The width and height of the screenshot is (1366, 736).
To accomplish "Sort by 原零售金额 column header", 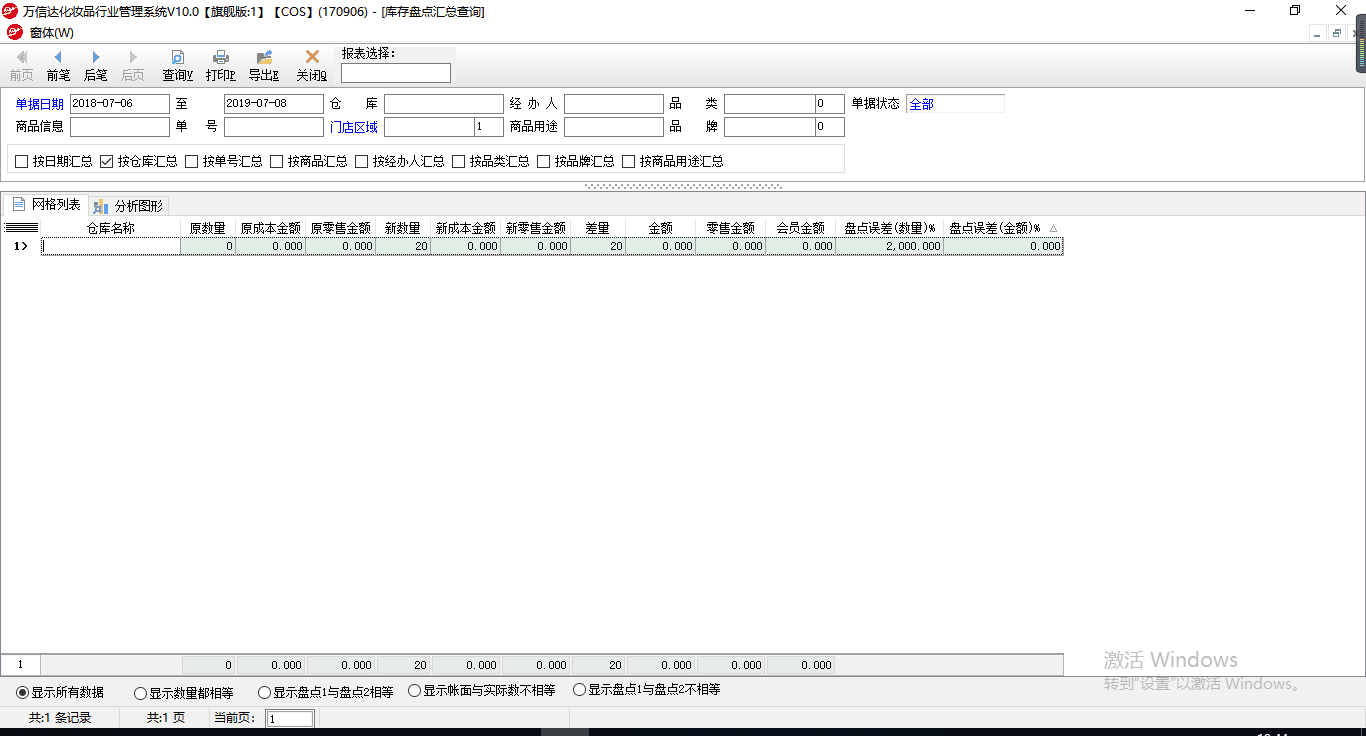I will pos(341,228).
